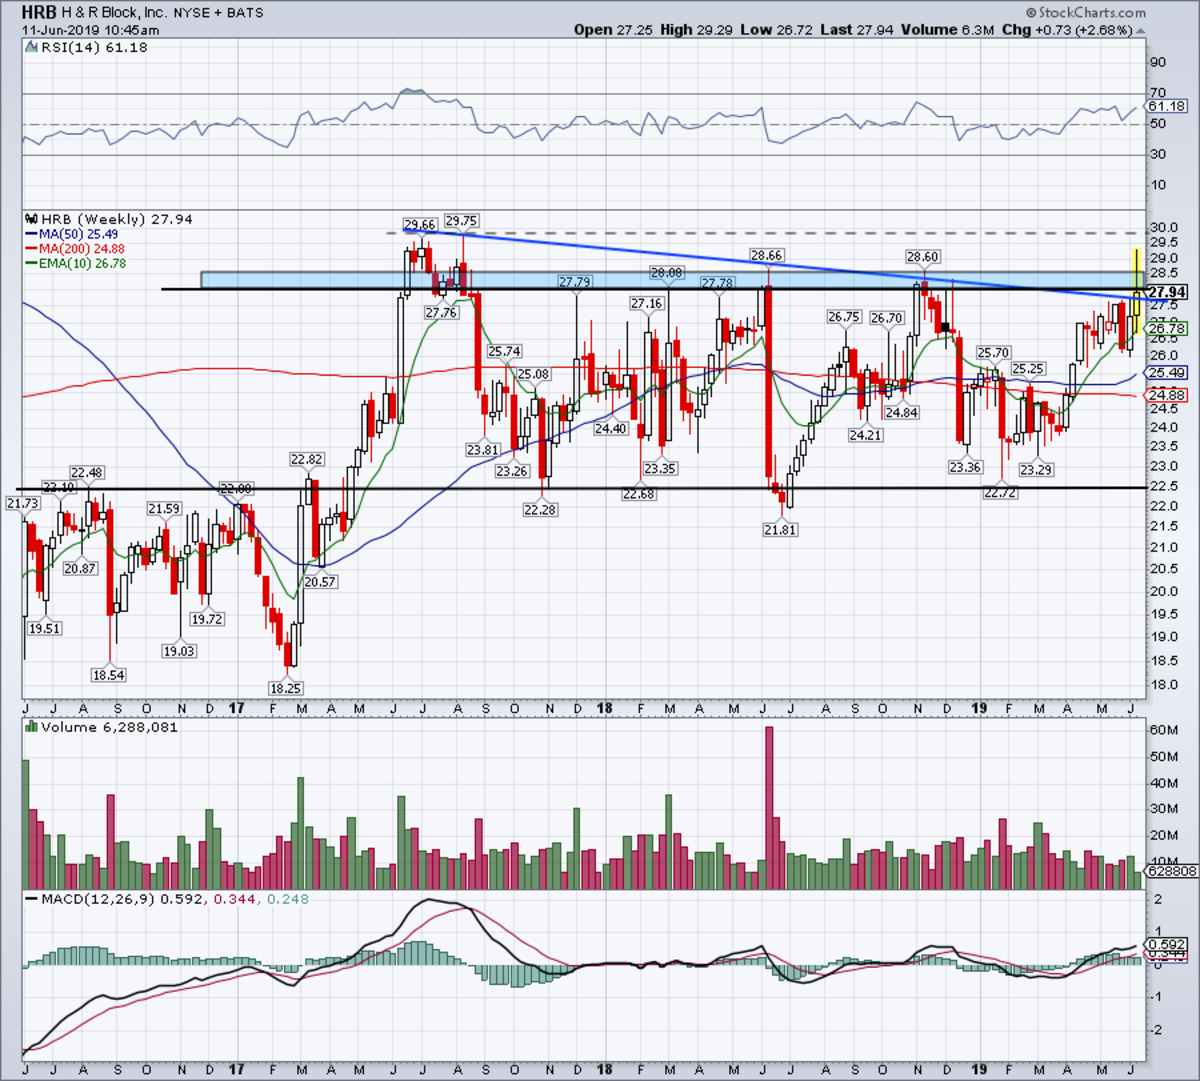The image size is (1200, 1081).
Task: Select the 'Open 27.25' header value
Action: click(x=612, y=30)
